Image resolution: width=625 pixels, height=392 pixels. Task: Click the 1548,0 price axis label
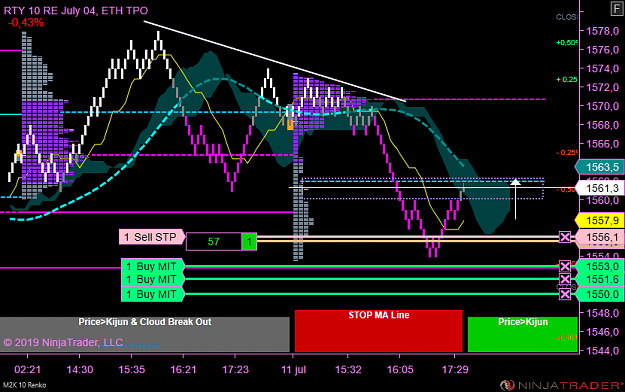pos(602,313)
